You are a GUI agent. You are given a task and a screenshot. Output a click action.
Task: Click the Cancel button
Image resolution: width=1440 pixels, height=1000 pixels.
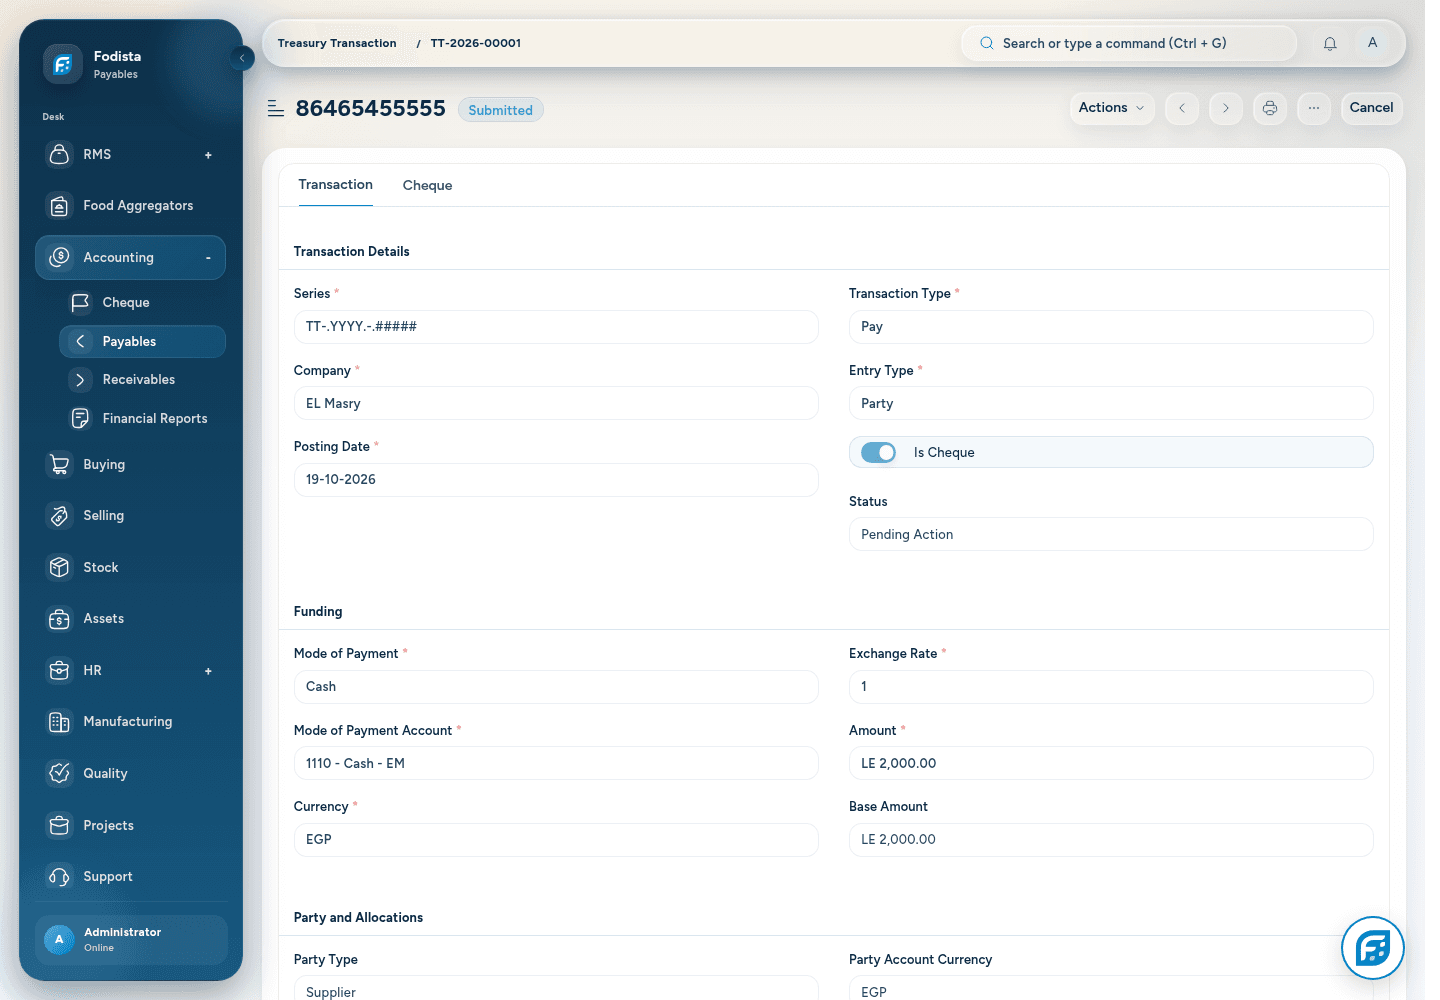(1371, 108)
